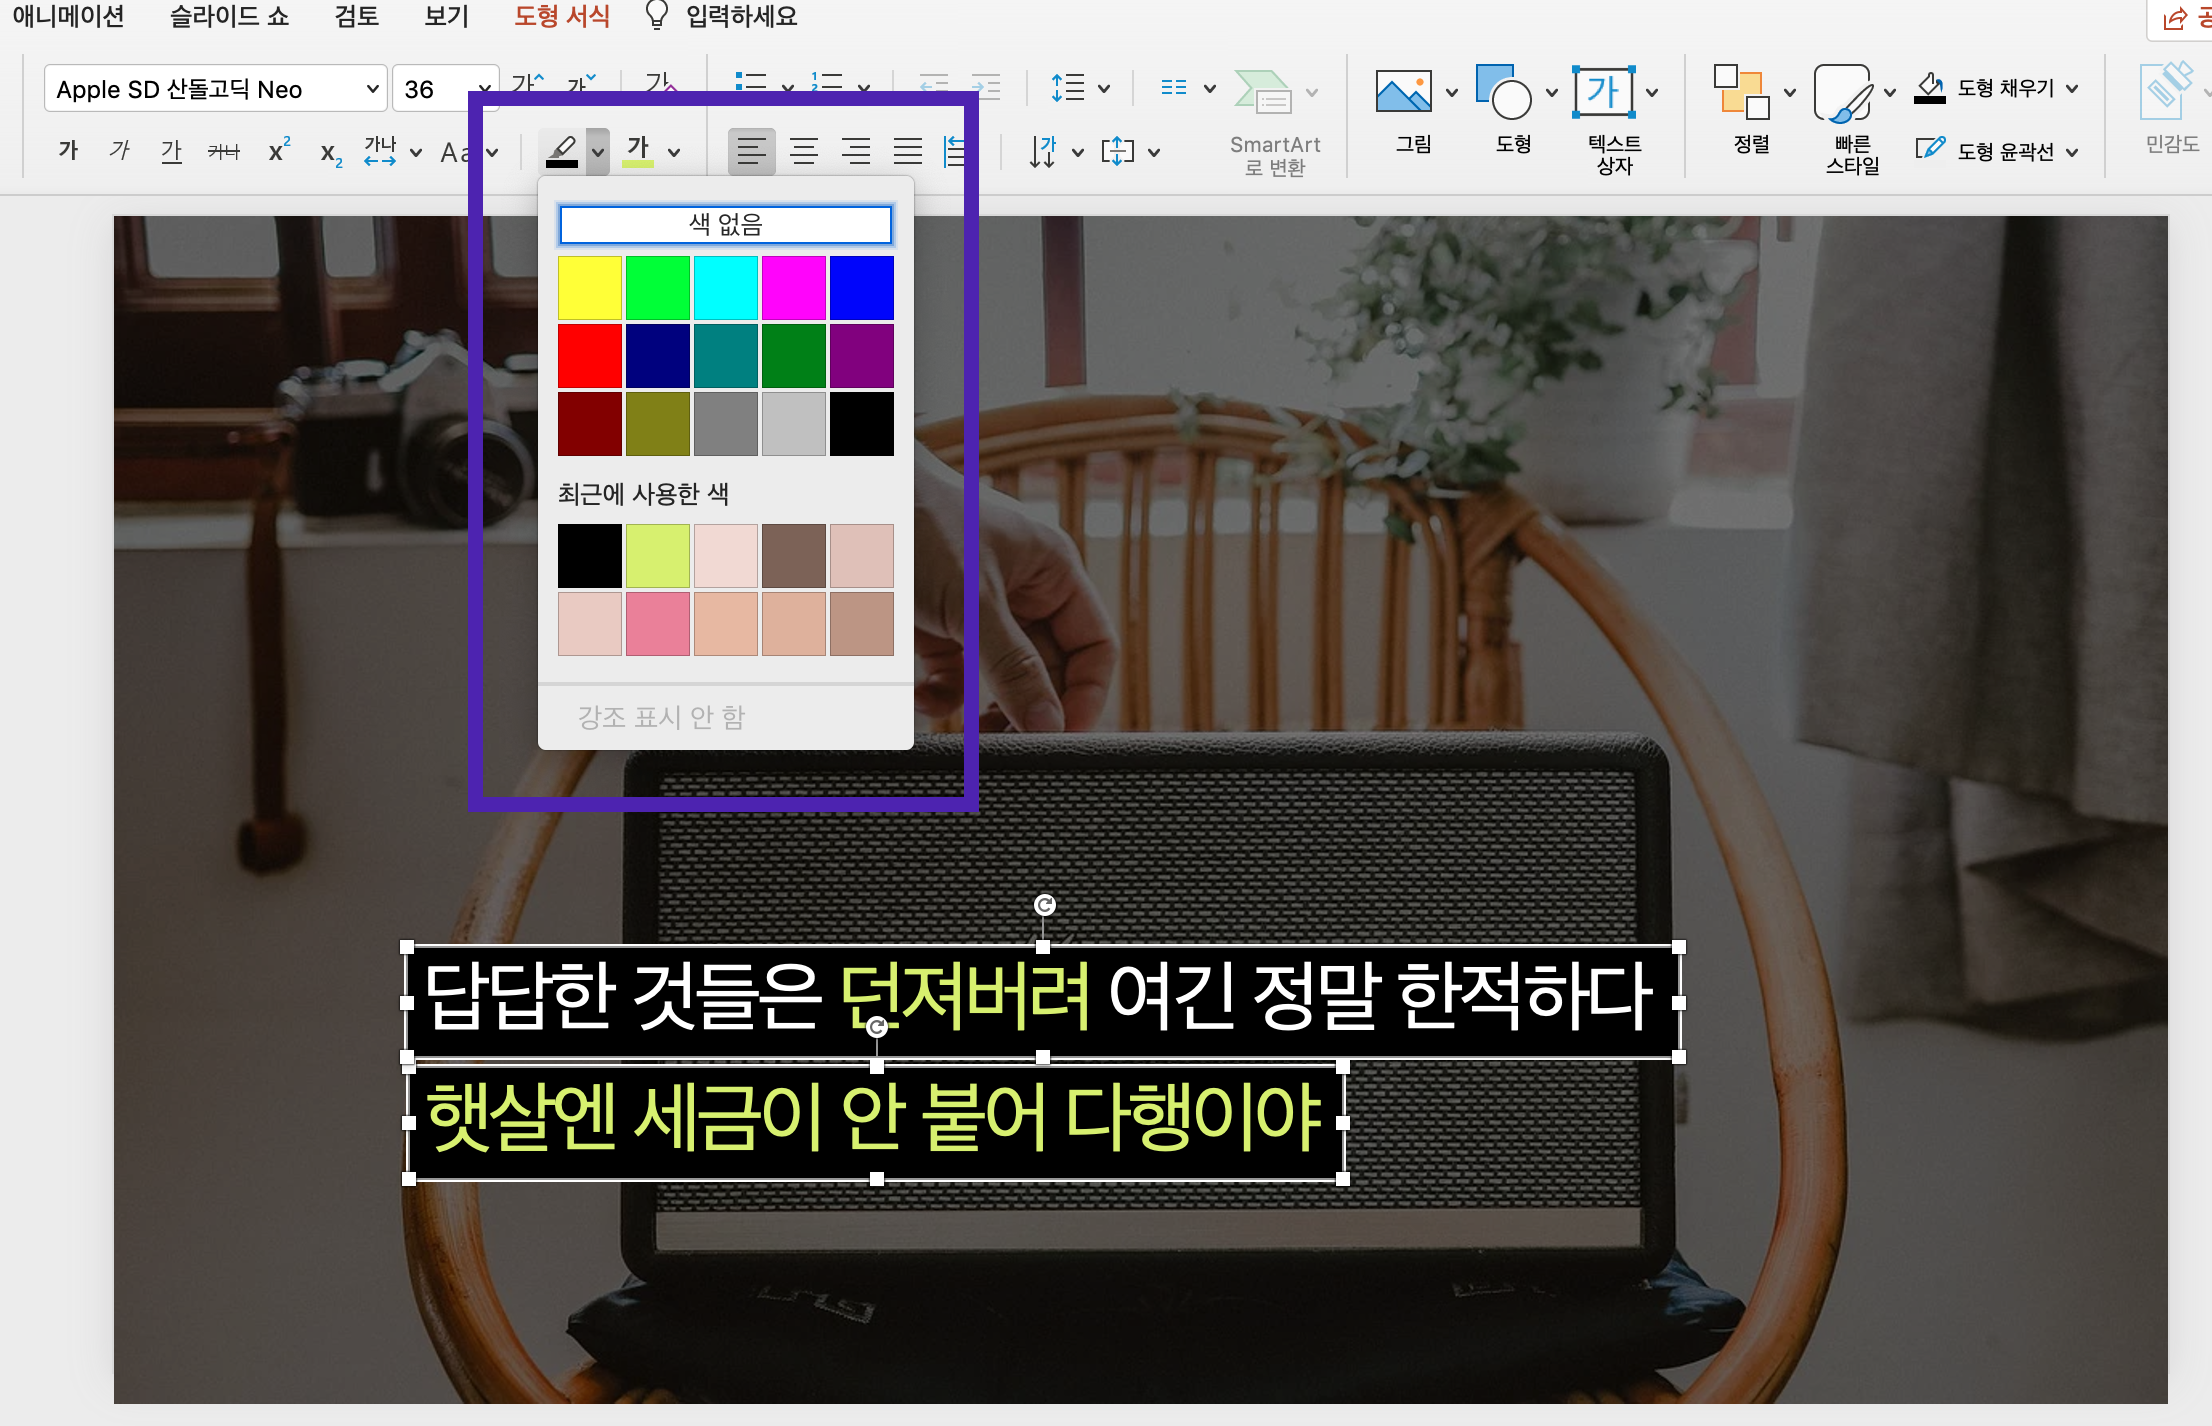The image size is (2212, 1426).
Task: Switch to the 검토 tab
Action: coord(356,16)
